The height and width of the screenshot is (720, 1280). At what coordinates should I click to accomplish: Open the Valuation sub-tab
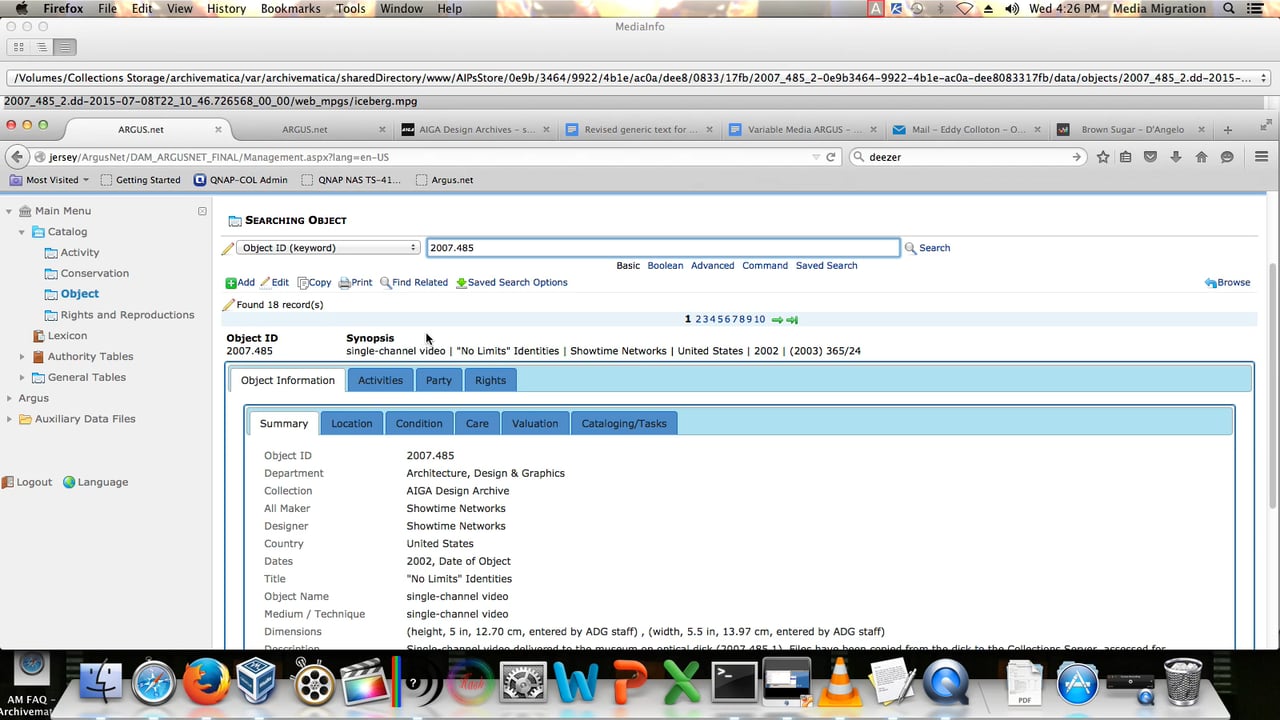tap(535, 423)
